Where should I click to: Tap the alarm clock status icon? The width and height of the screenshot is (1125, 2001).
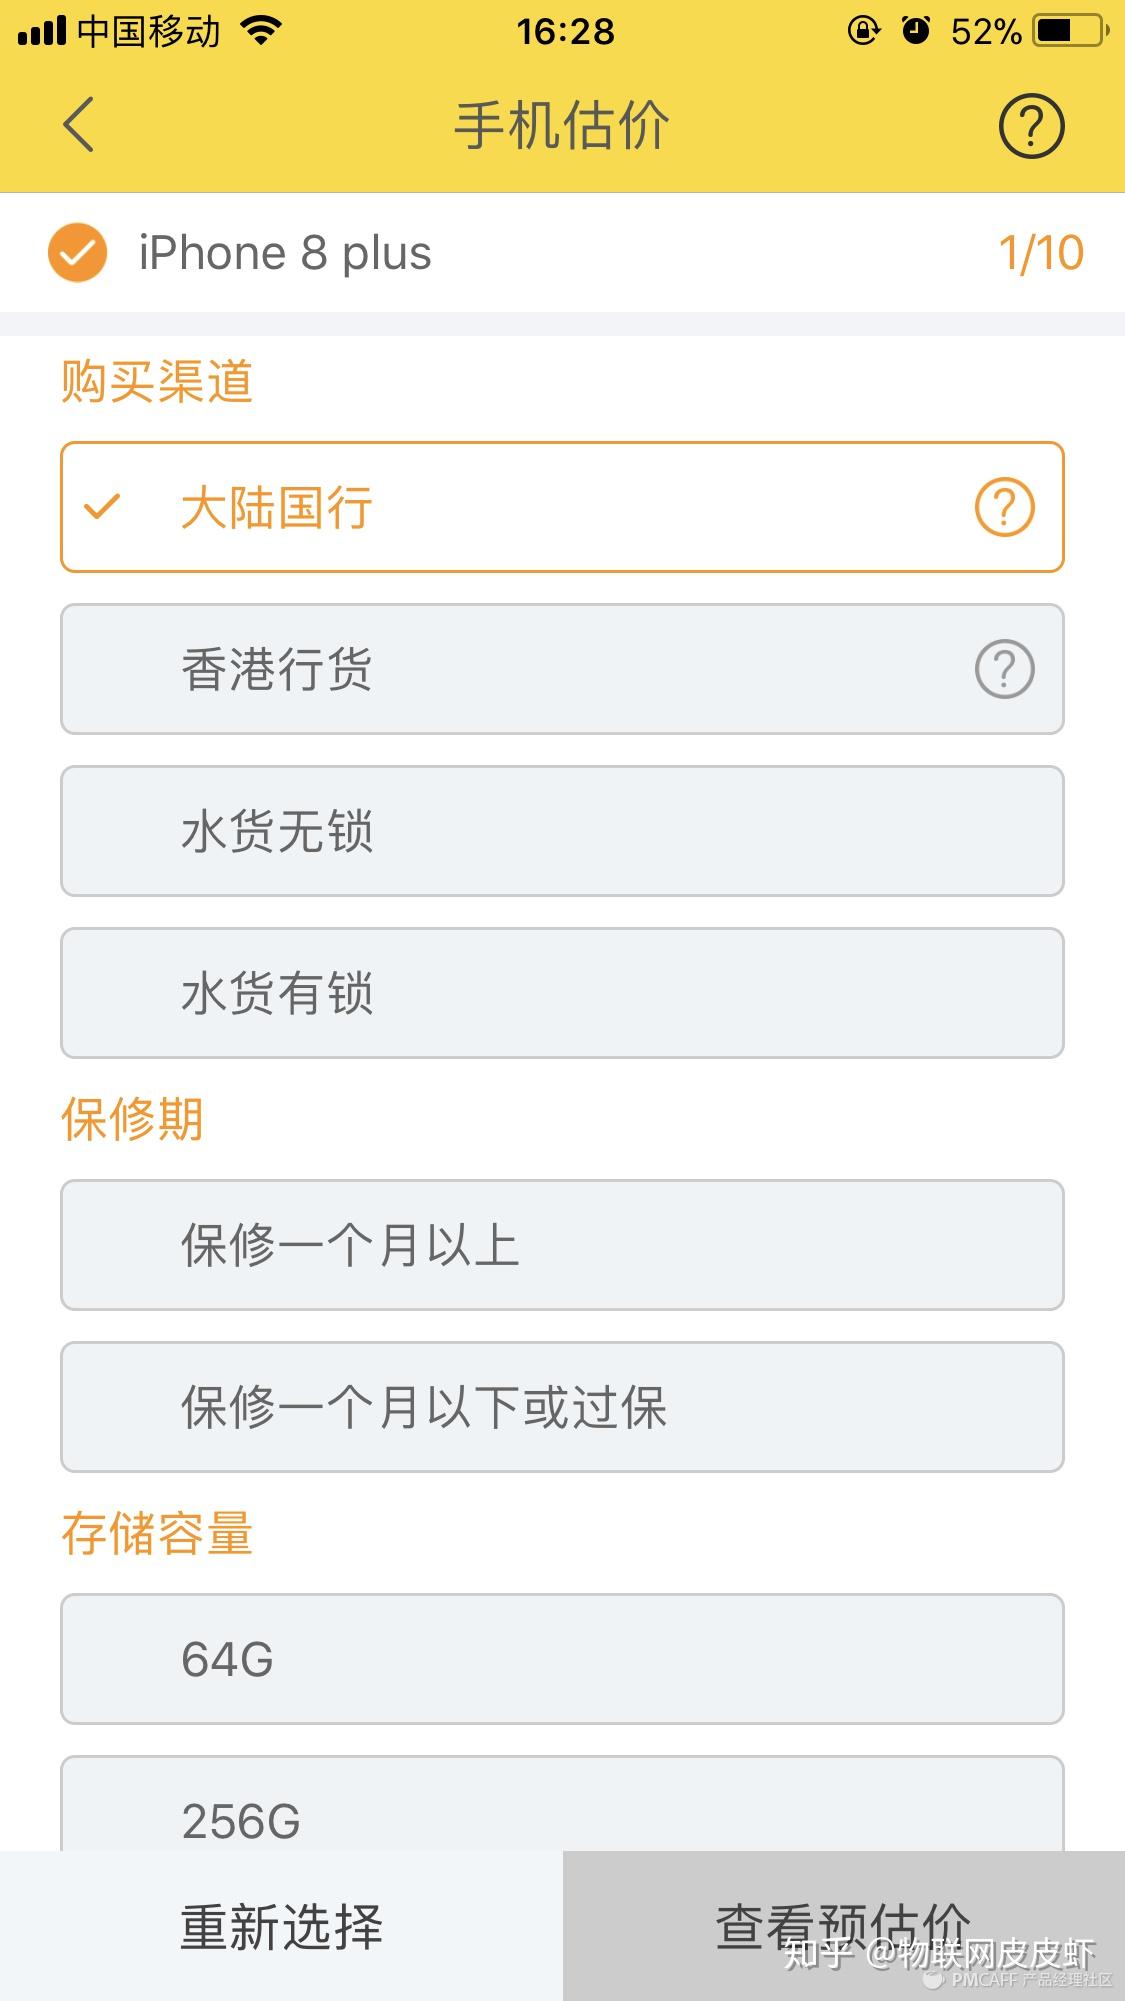pos(915,32)
